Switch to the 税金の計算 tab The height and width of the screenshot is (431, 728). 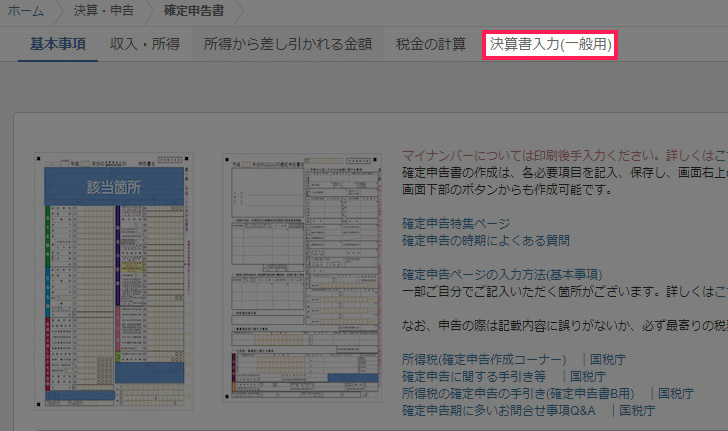point(430,44)
